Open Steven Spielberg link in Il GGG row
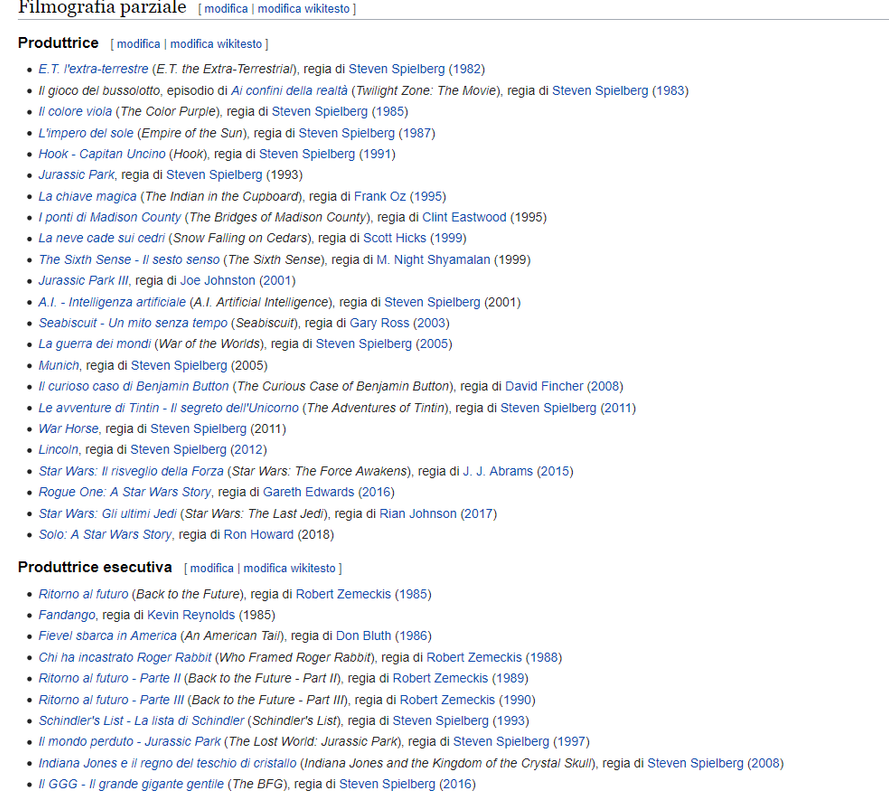Image resolution: width=889 pixels, height=800 pixels. point(387,785)
